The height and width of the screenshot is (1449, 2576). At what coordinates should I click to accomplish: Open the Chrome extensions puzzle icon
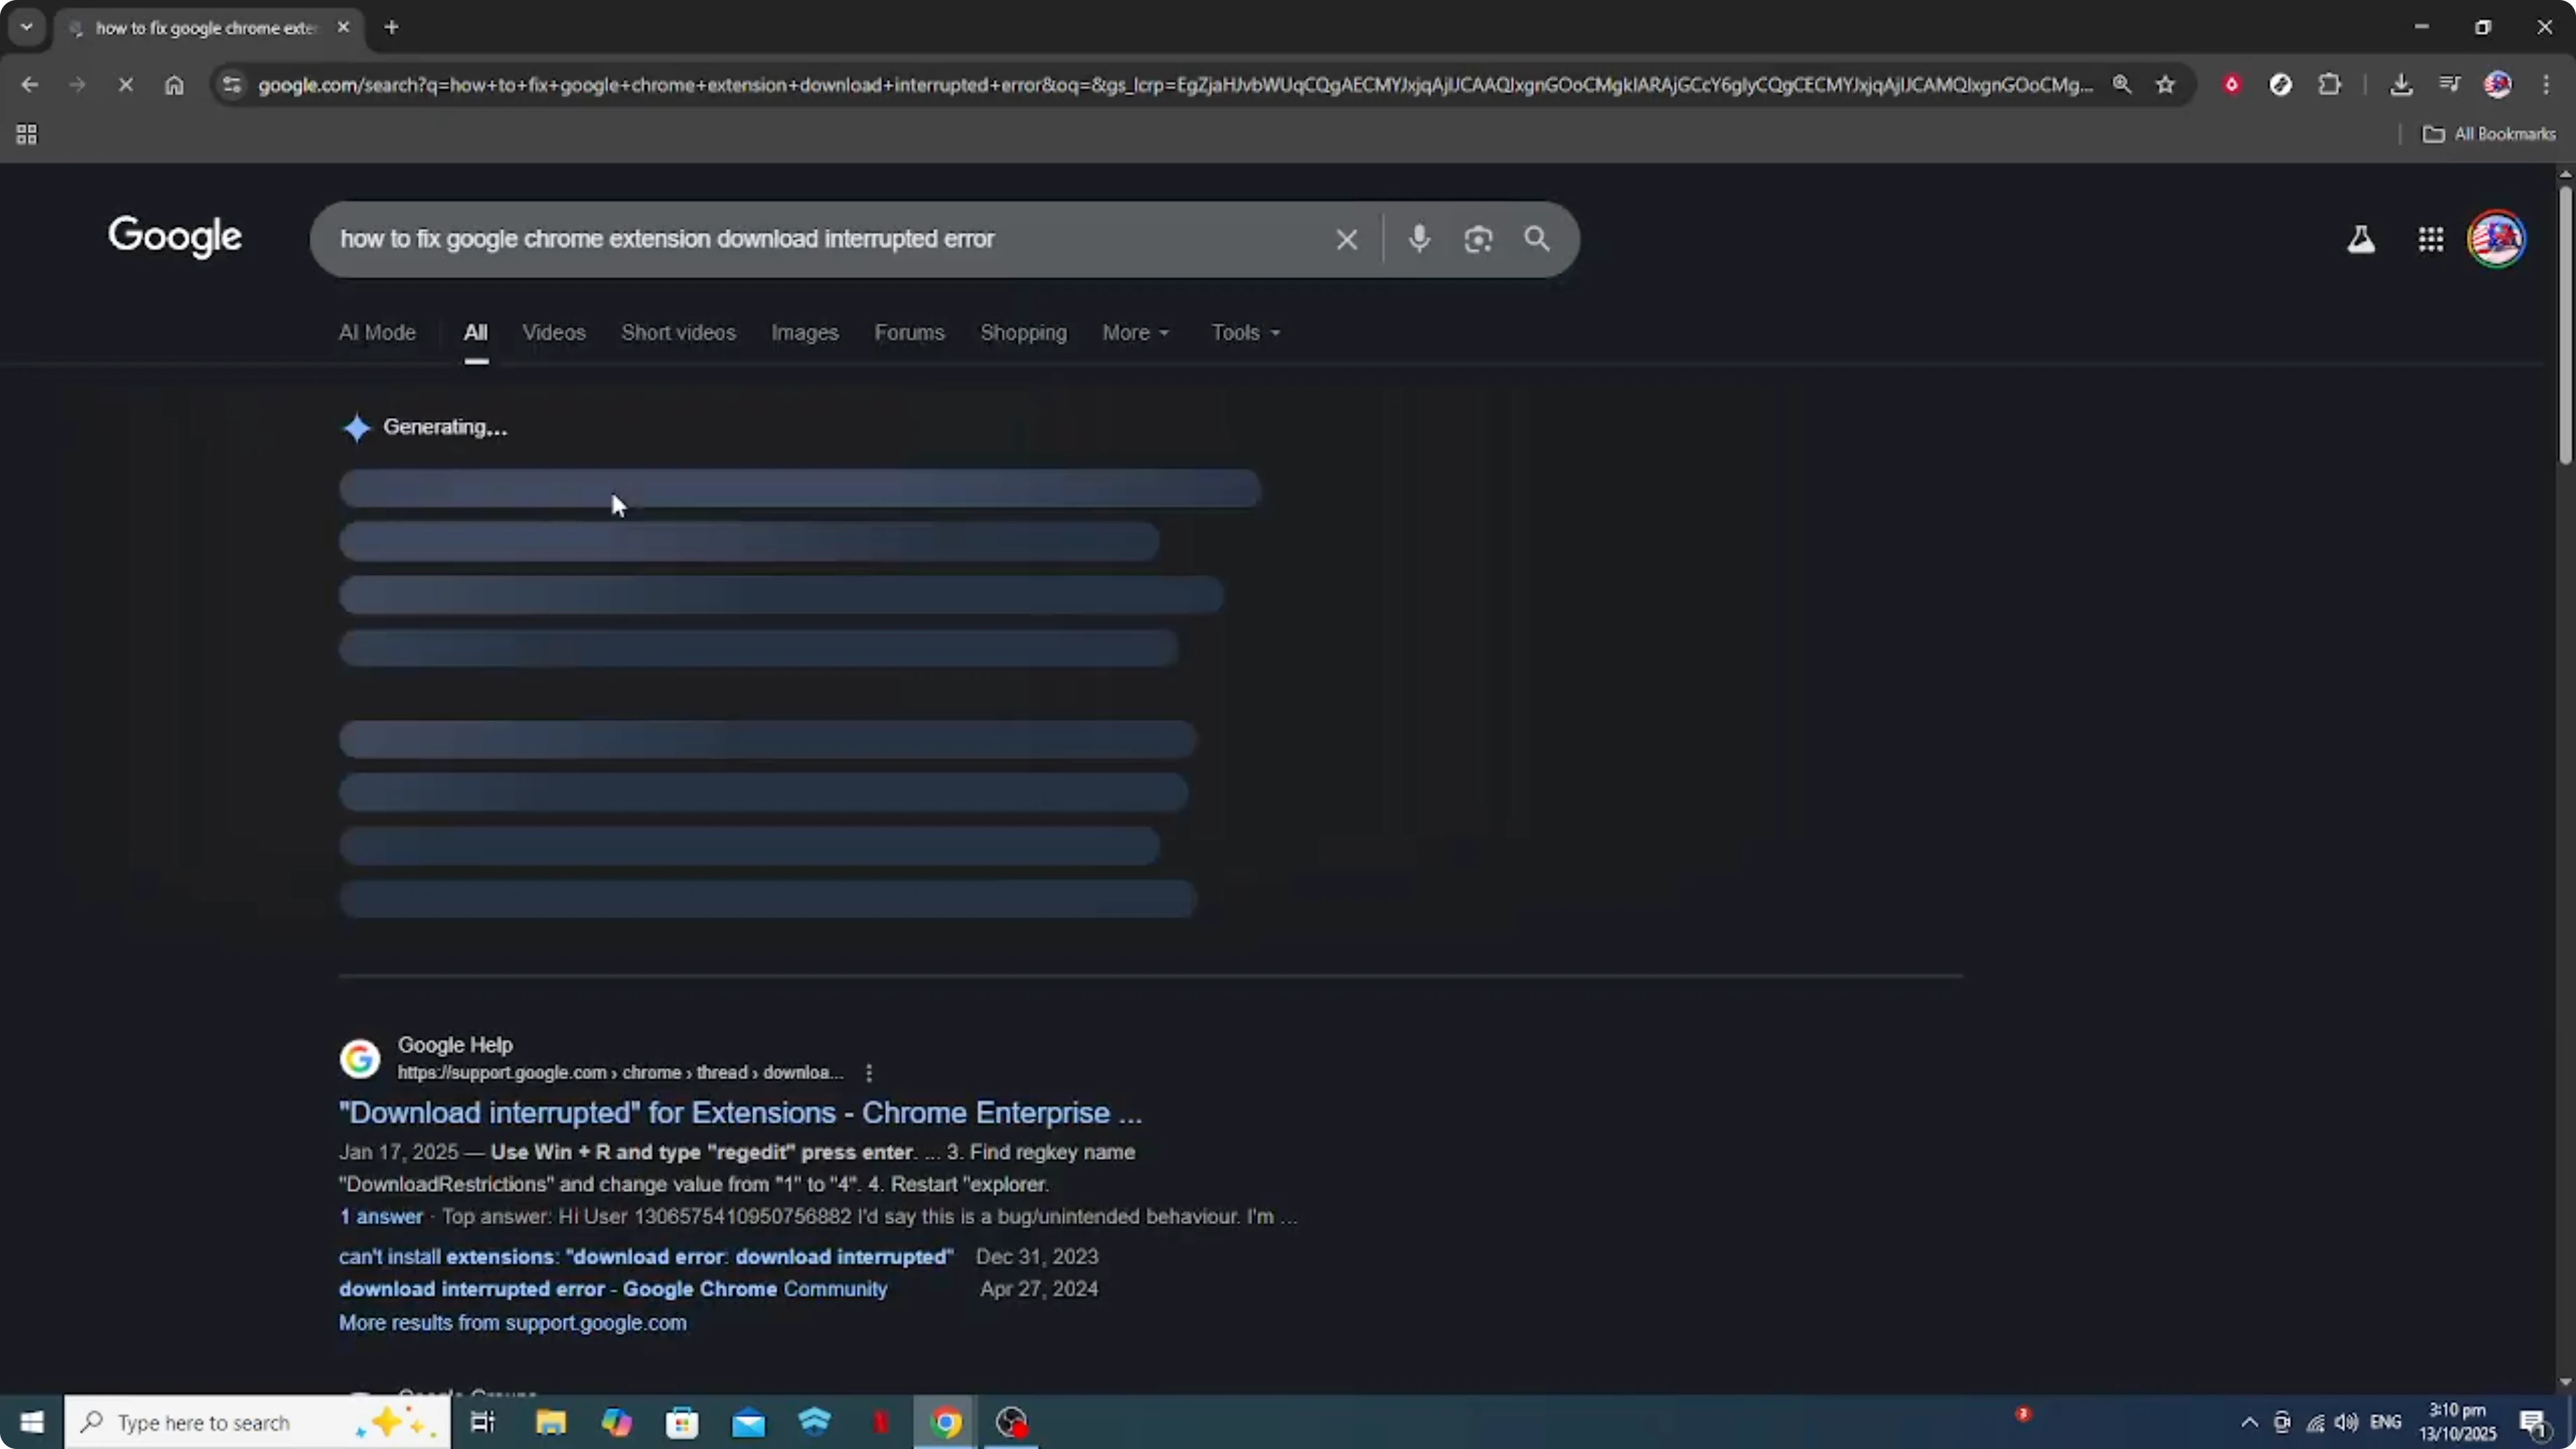tap(2330, 85)
